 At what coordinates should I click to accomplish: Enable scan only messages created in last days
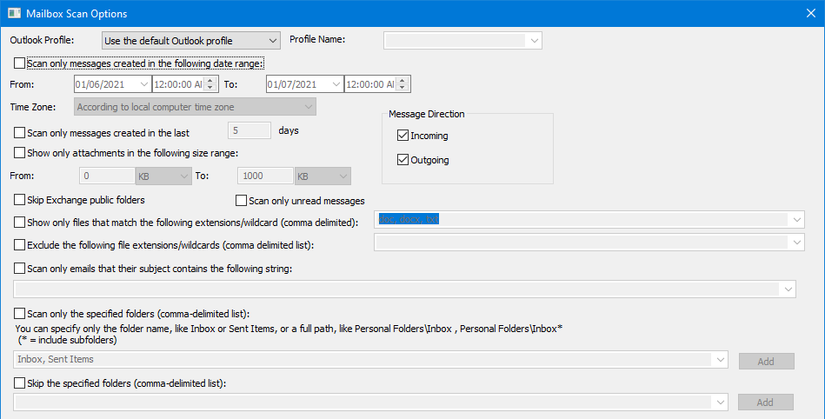coord(19,133)
